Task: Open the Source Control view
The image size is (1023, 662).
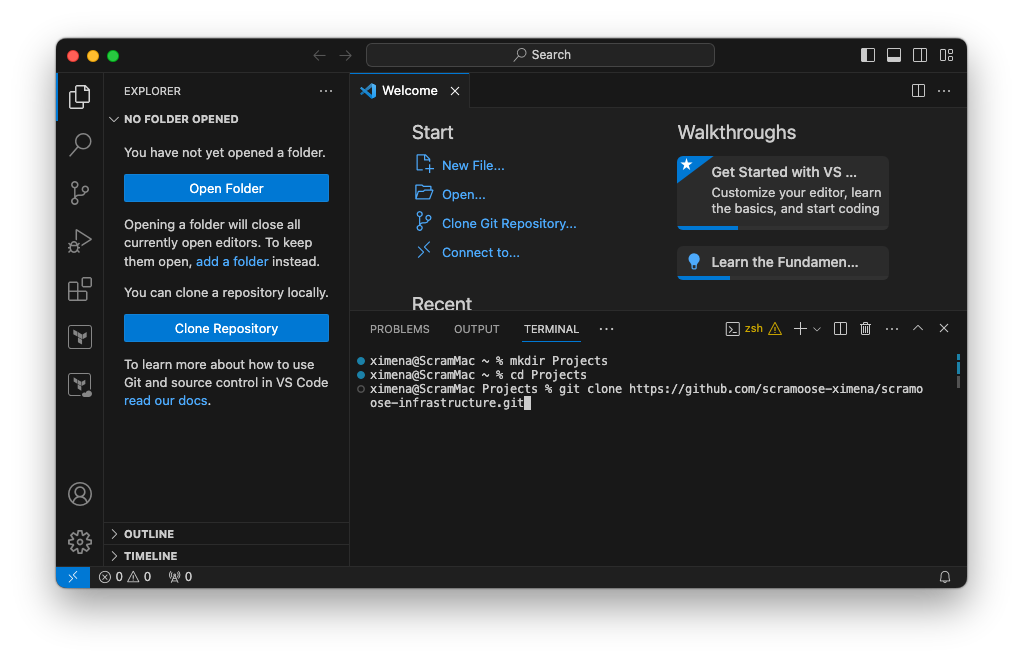Action: coord(80,192)
